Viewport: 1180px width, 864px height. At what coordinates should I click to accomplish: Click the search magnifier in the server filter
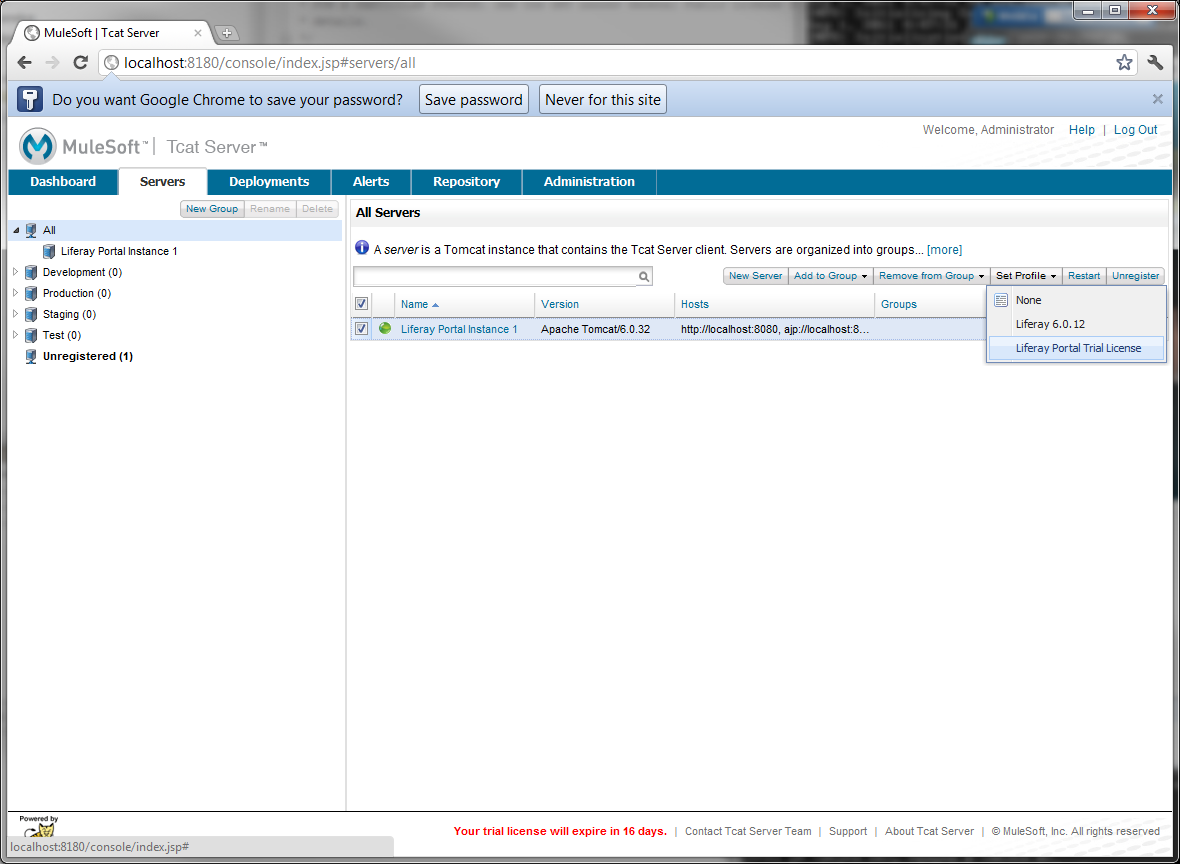click(644, 276)
